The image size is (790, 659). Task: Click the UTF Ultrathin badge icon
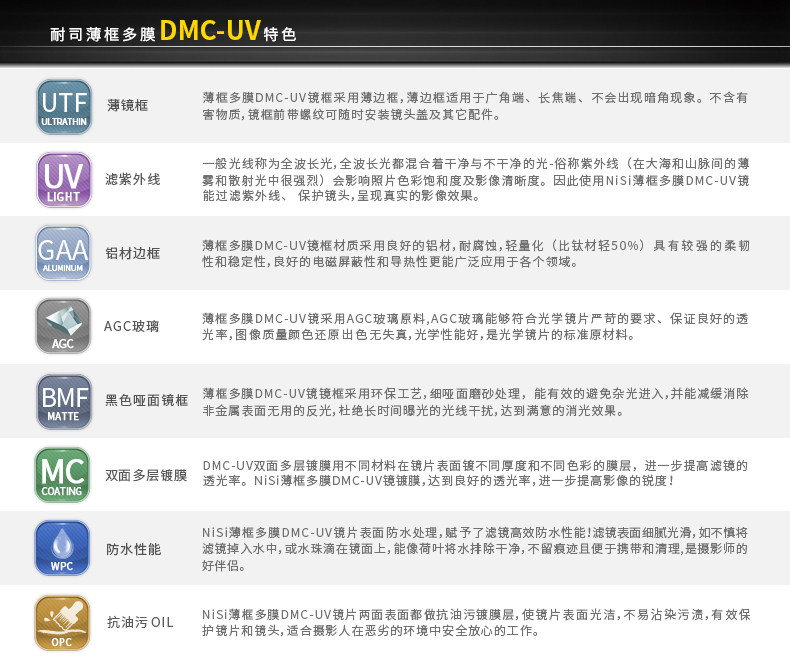point(64,107)
